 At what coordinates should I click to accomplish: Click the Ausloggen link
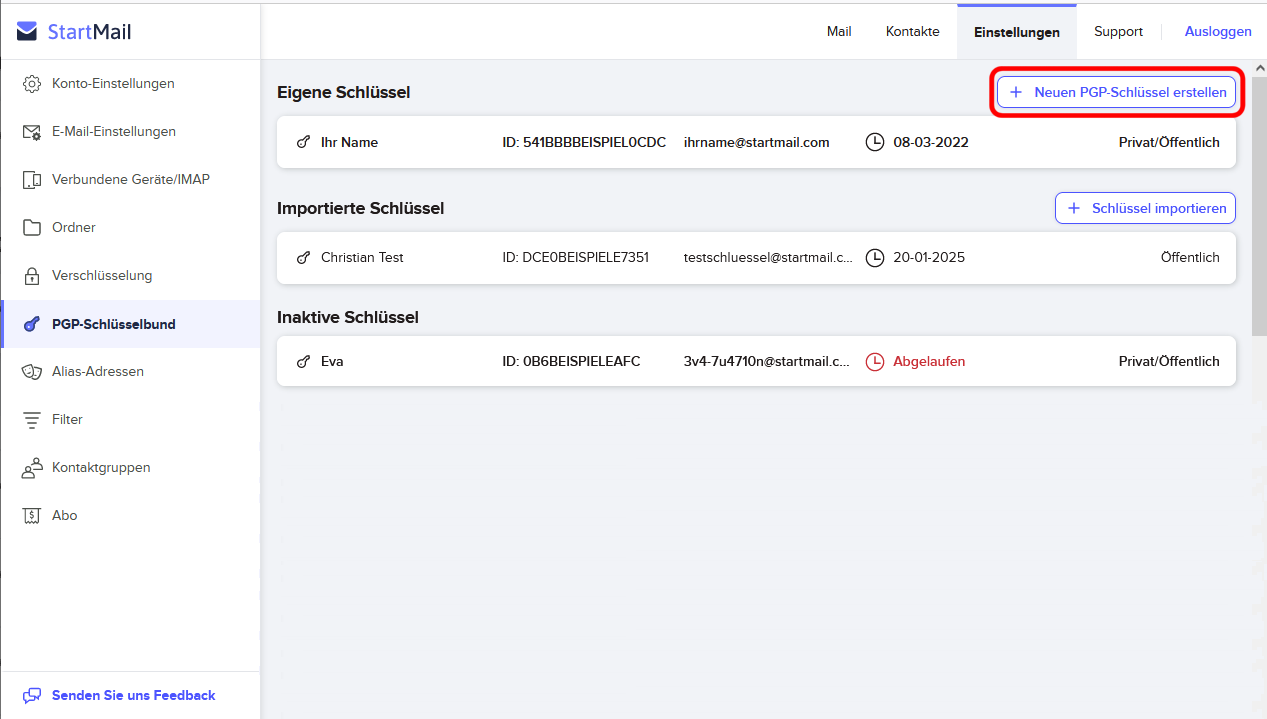(x=1218, y=32)
